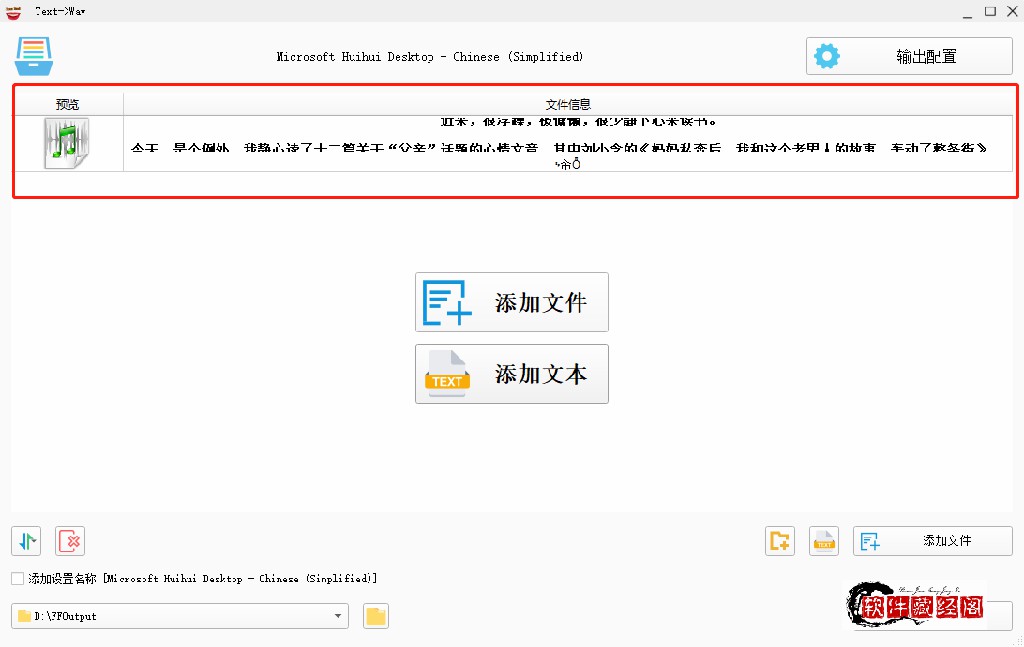Viewport: 1024px width, 647px height.
Task: Open the 输出配置 output settings
Action: pyautogui.click(x=909, y=56)
